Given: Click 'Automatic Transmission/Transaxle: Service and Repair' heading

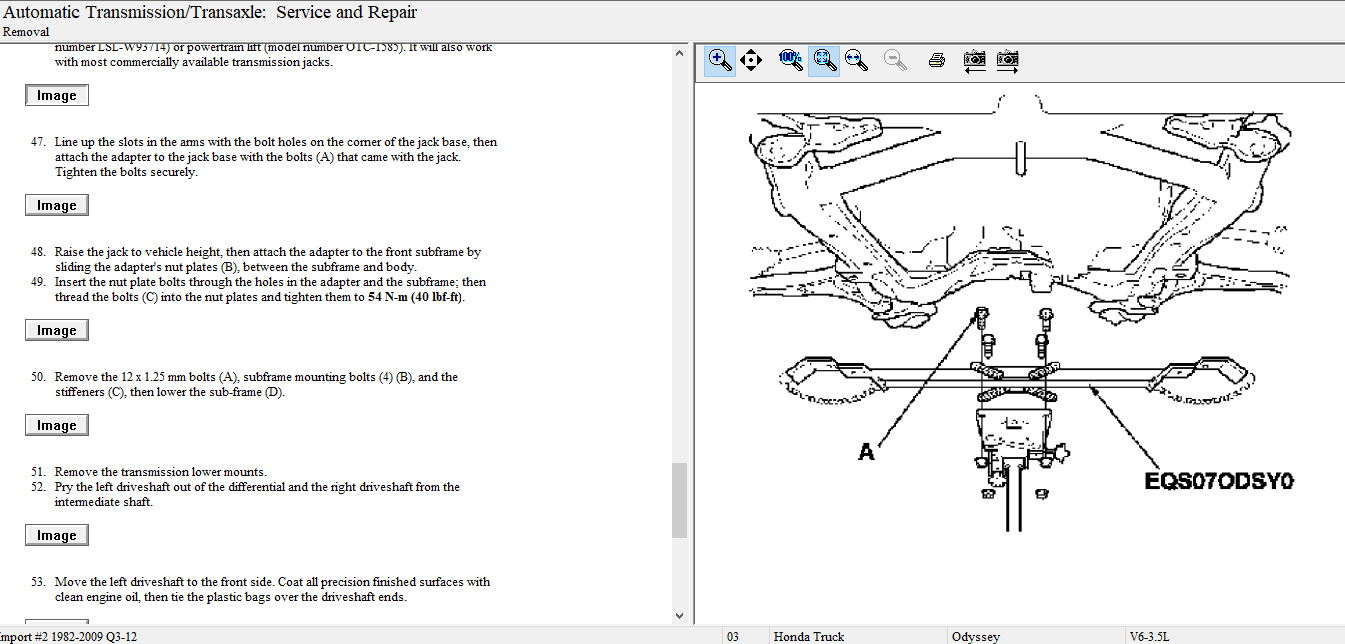Looking at the screenshot, I should [211, 12].
